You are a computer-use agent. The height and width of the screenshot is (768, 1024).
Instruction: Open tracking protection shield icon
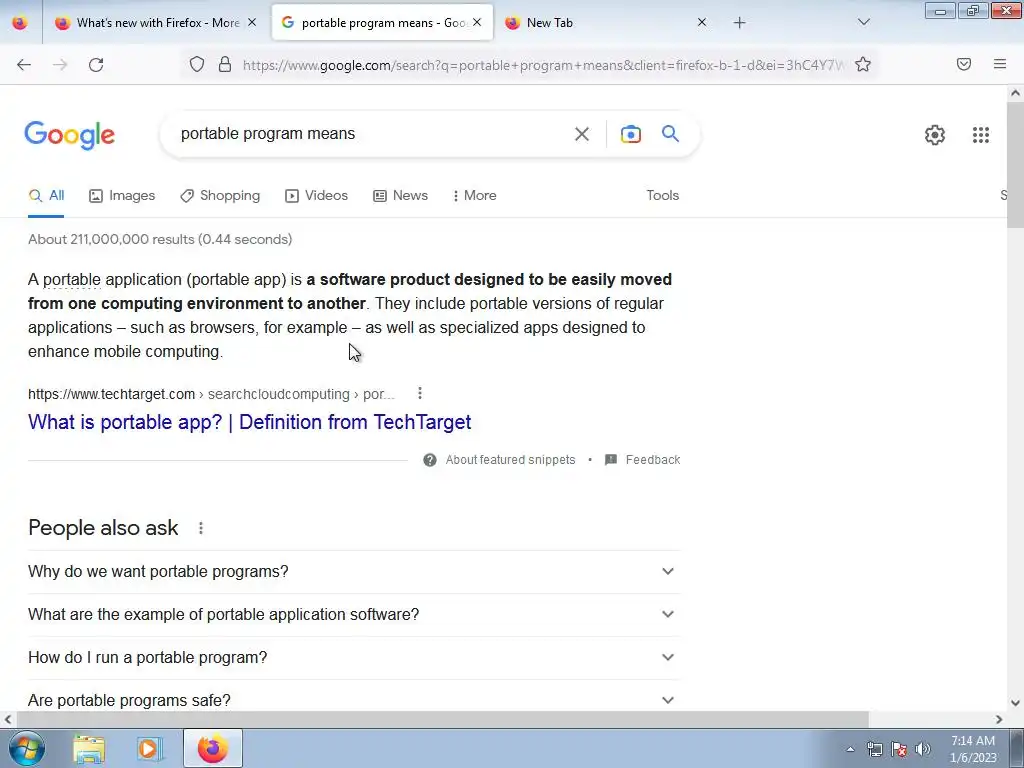click(197, 64)
